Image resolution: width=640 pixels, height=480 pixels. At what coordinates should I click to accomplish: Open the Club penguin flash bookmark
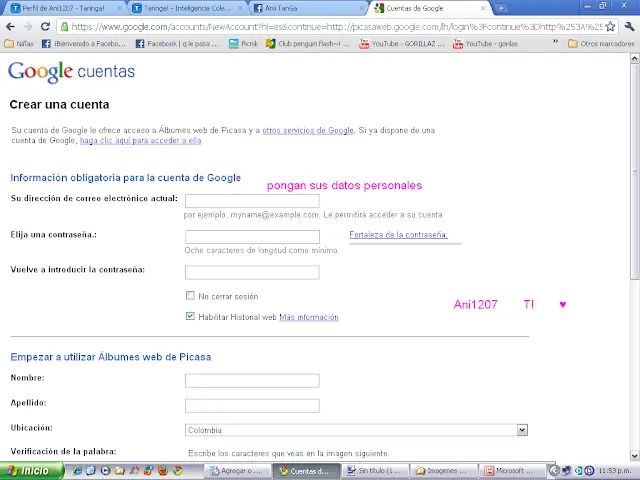click(x=308, y=43)
